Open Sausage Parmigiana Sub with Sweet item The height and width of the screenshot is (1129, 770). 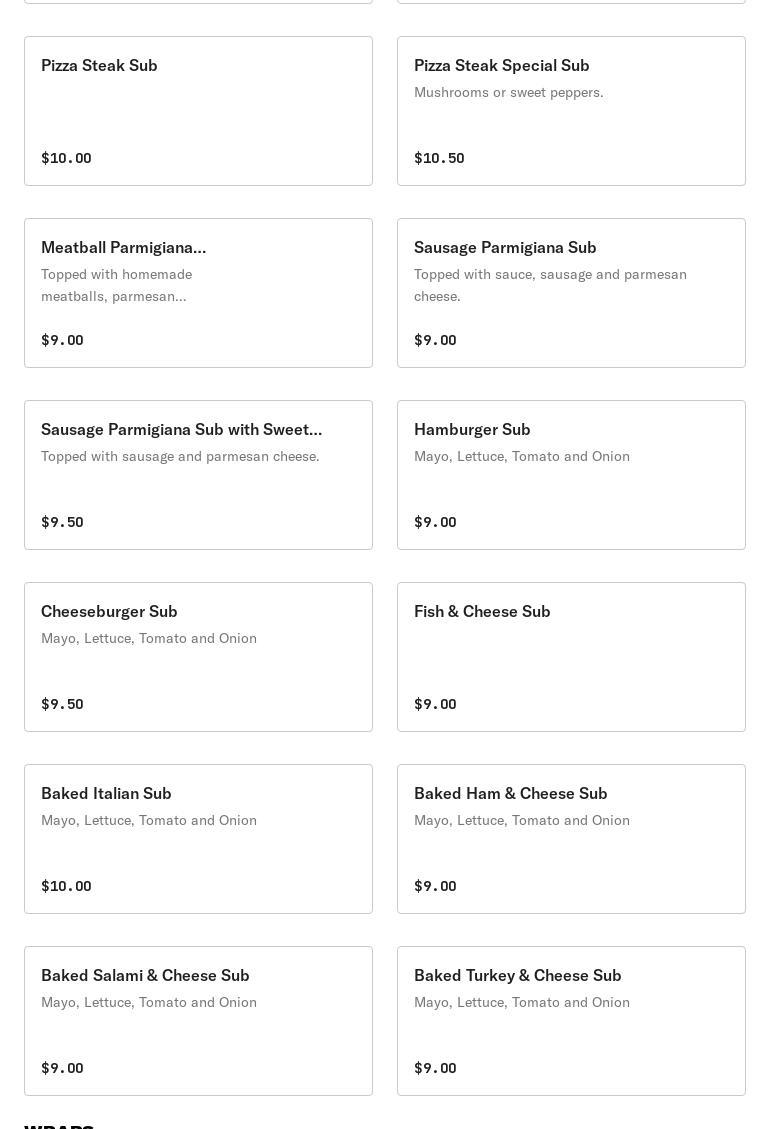[198, 475]
